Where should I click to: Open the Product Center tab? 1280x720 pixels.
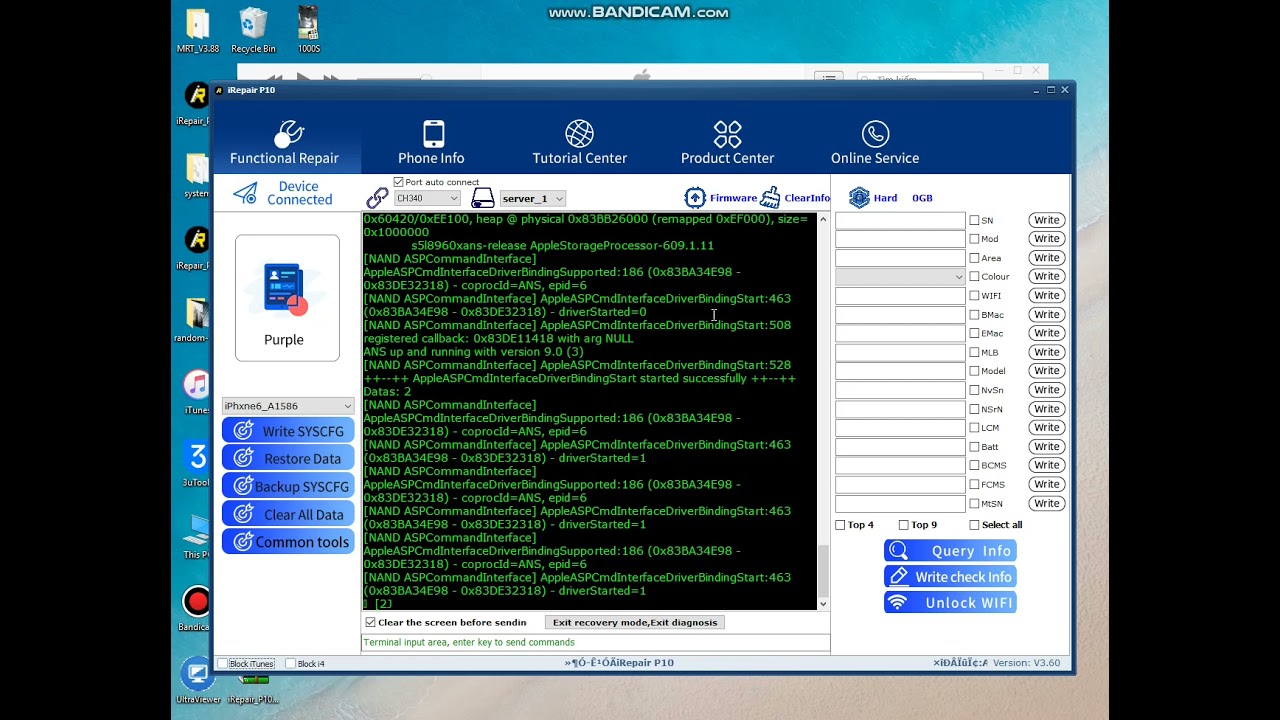727,143
